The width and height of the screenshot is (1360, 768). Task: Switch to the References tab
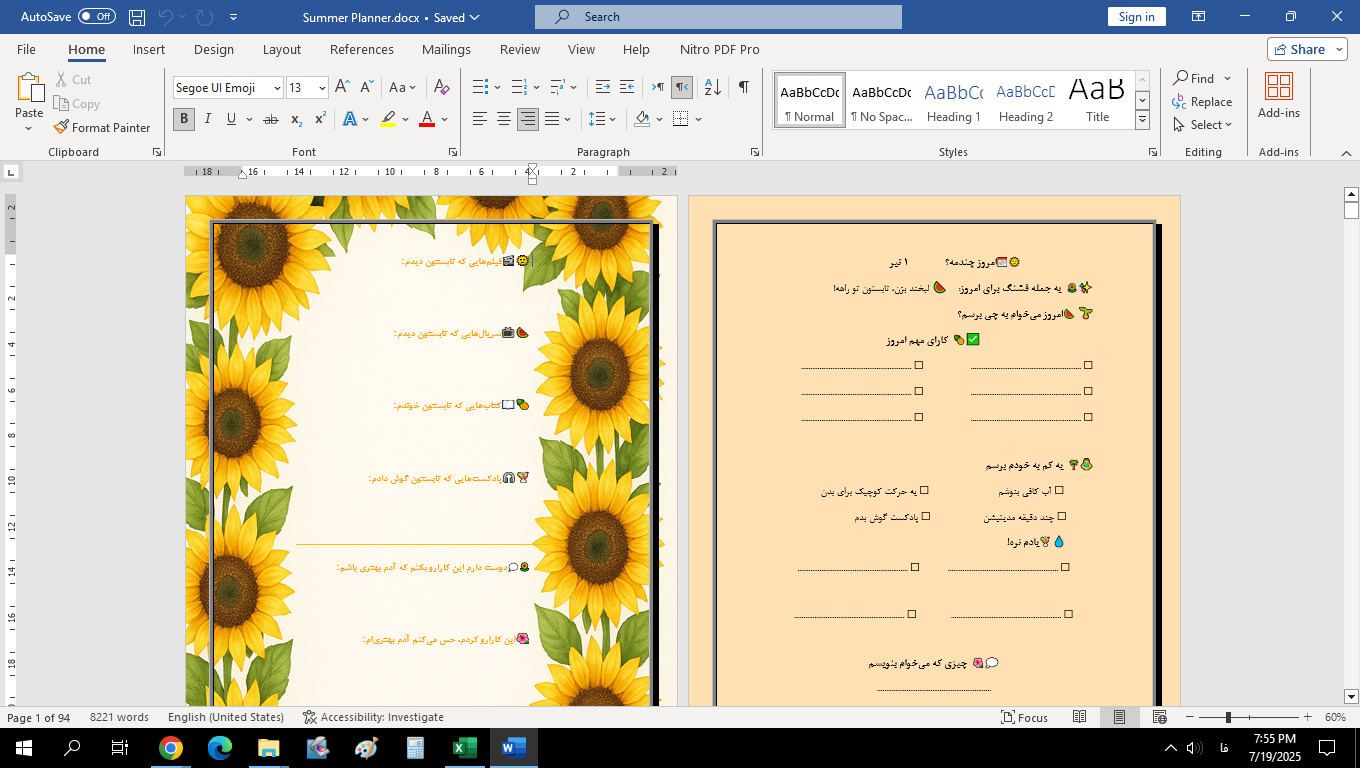(x=361, y=49)
